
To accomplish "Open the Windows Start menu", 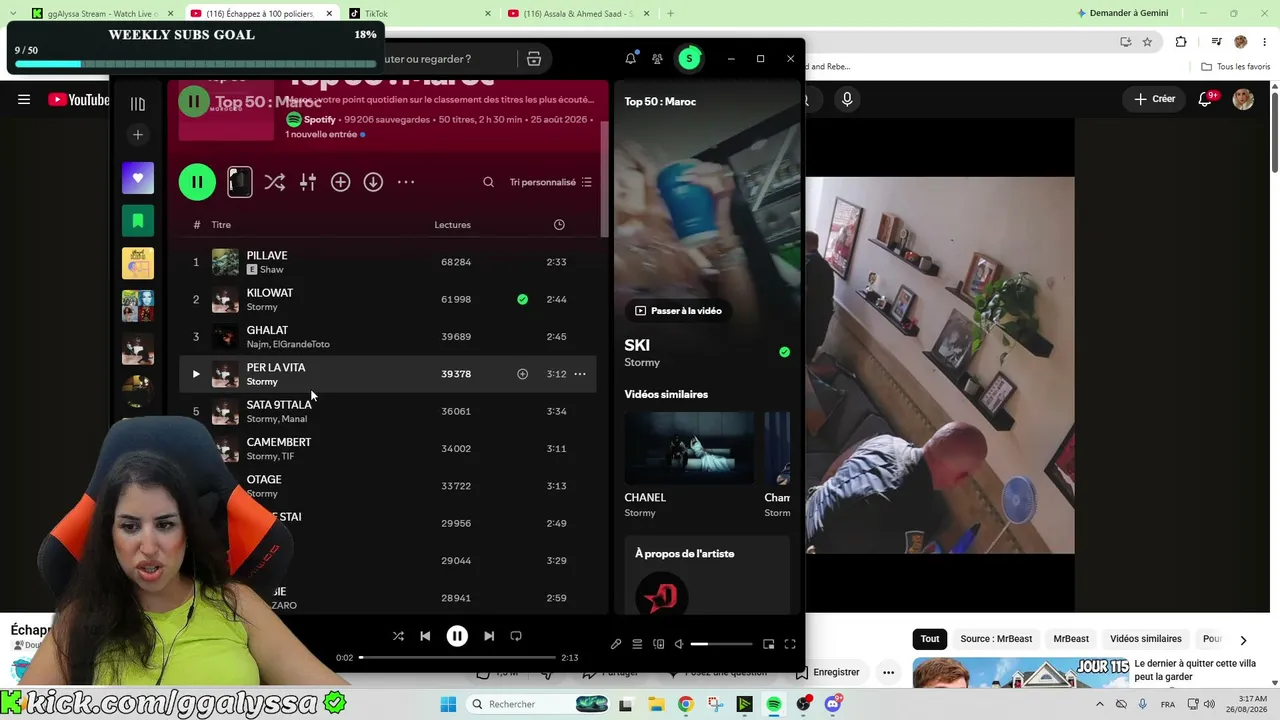I will 448,704.
